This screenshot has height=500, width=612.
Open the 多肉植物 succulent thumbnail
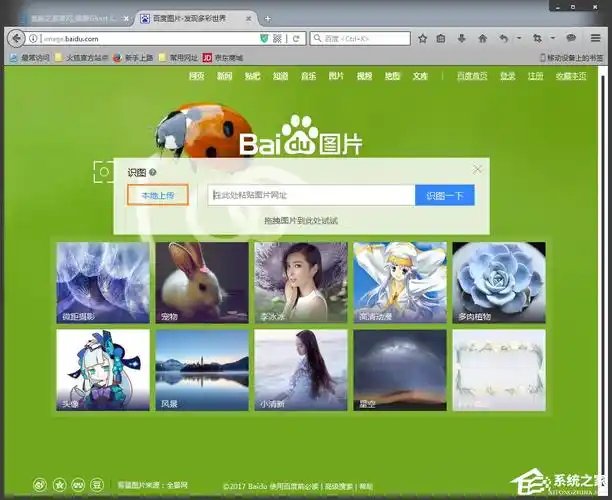(499, 282)
